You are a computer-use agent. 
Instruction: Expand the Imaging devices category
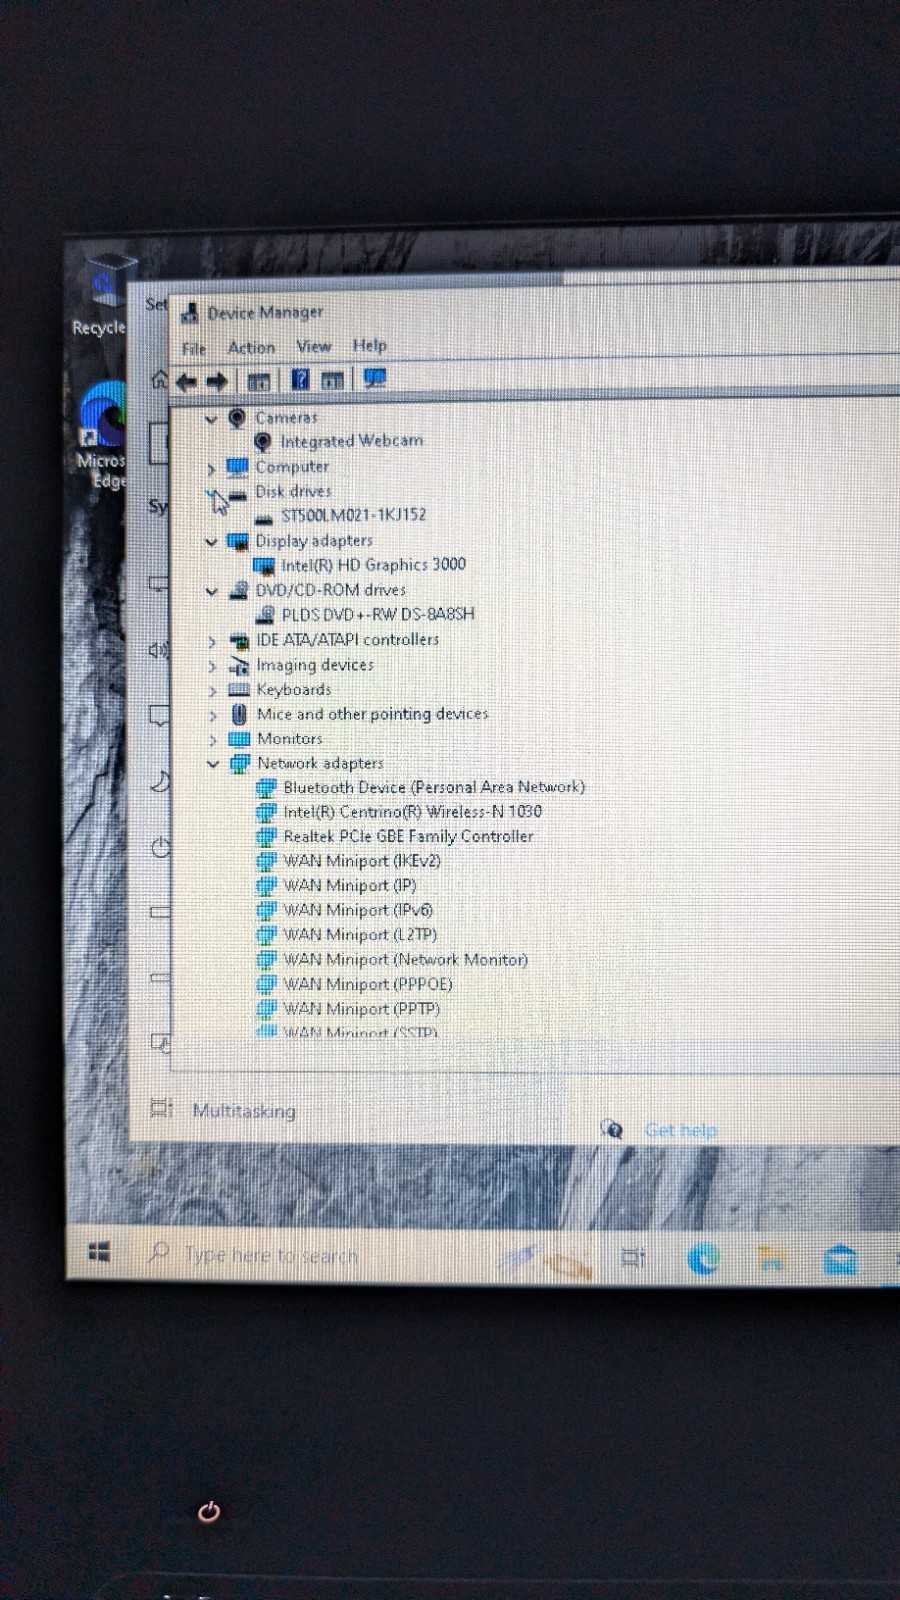(212, 666)
